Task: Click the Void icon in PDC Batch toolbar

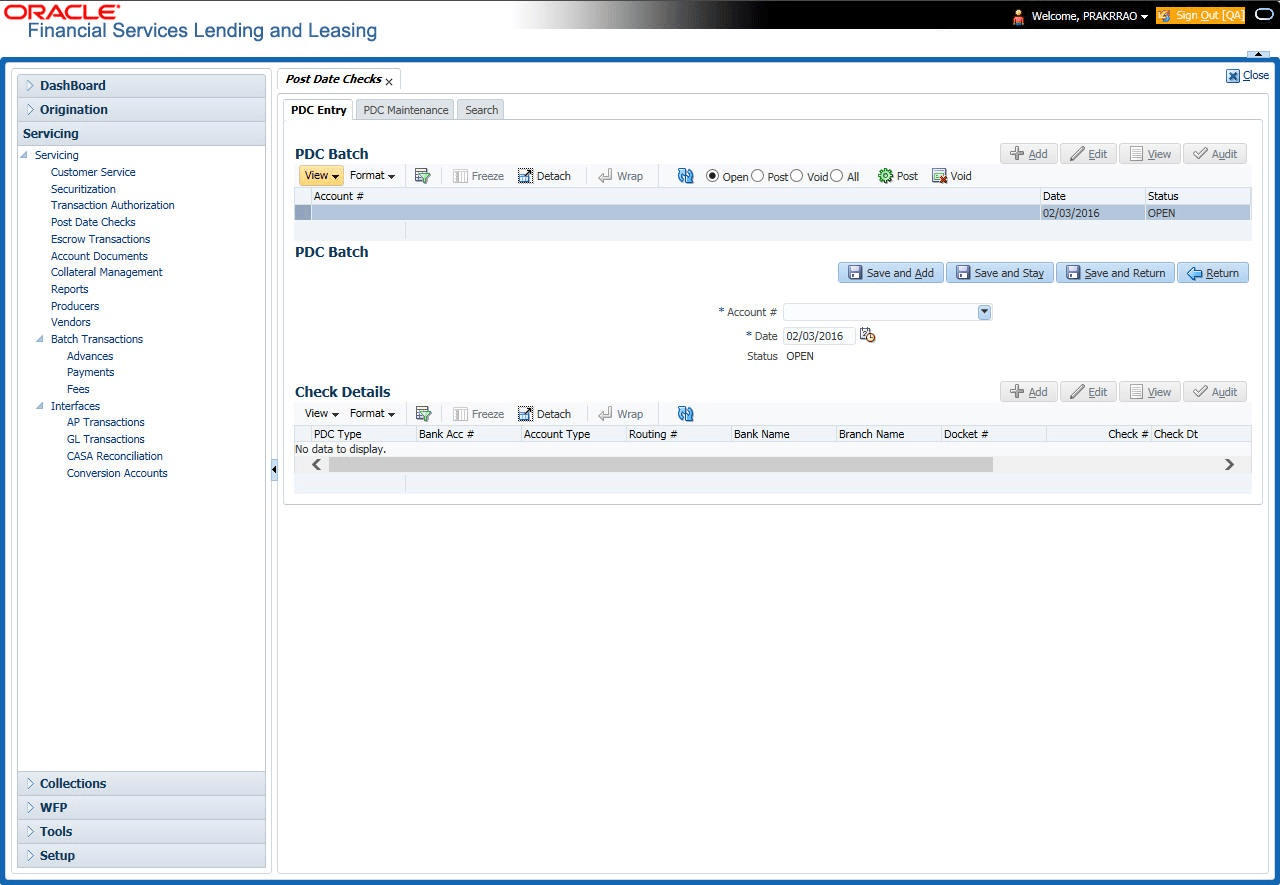Action: 939,176
